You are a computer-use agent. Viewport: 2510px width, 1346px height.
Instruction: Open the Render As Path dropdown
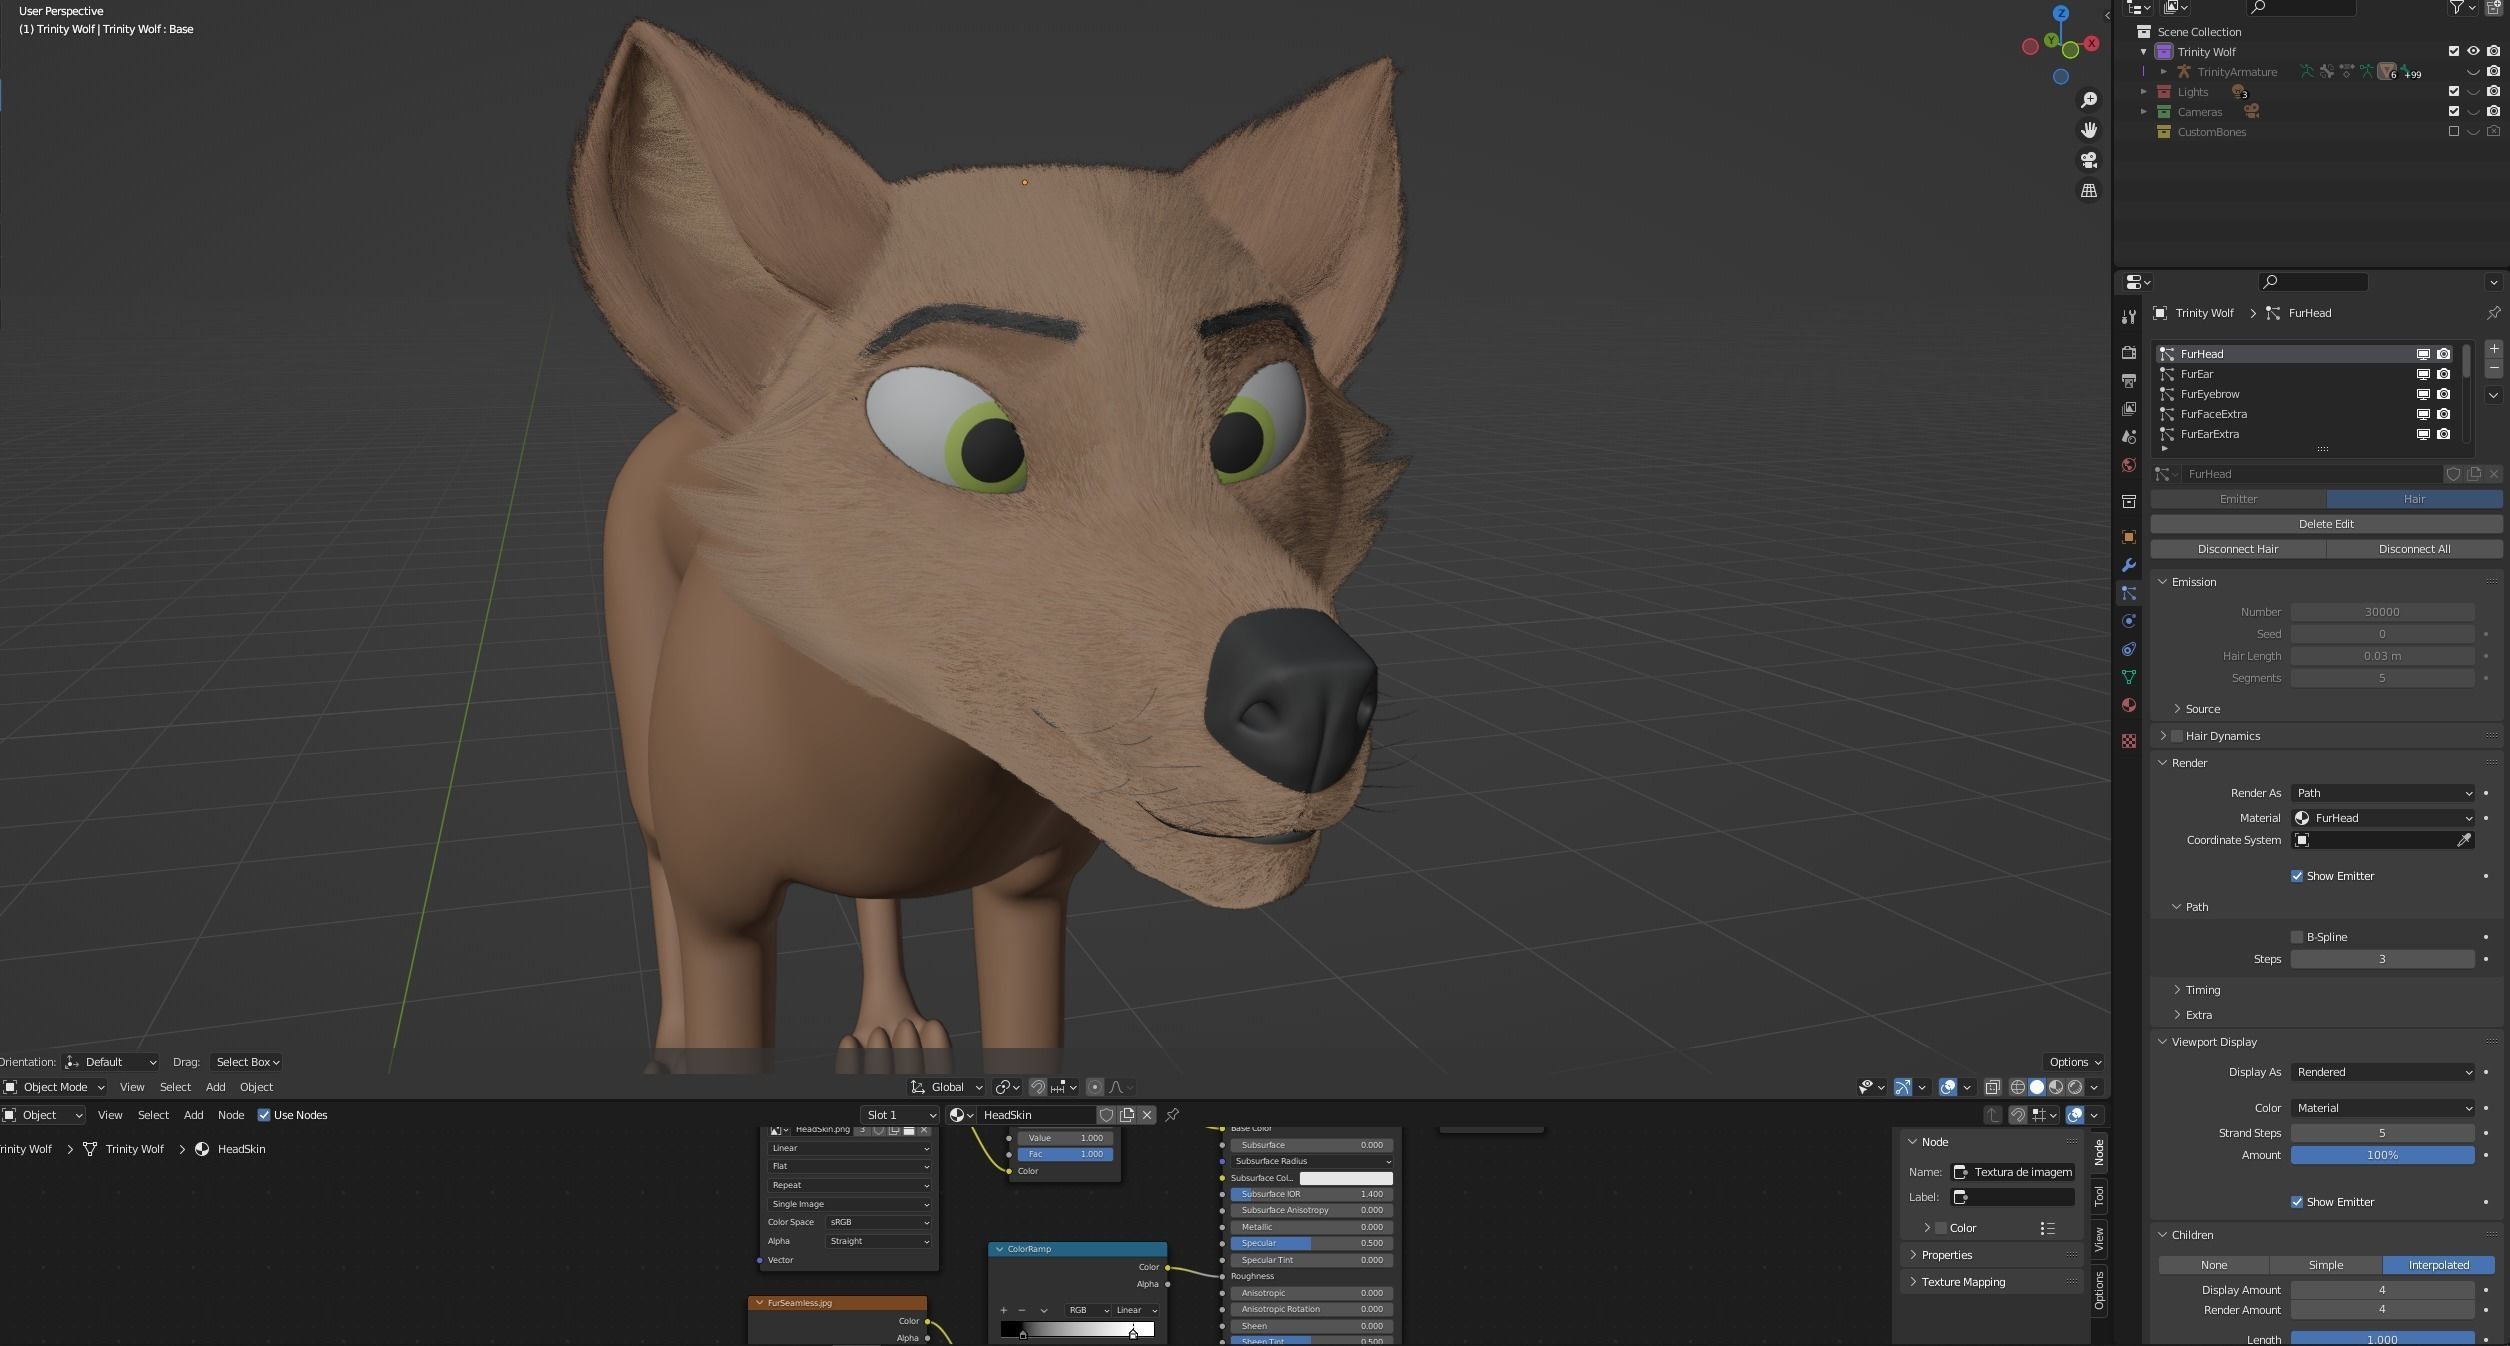(2383, 793)
